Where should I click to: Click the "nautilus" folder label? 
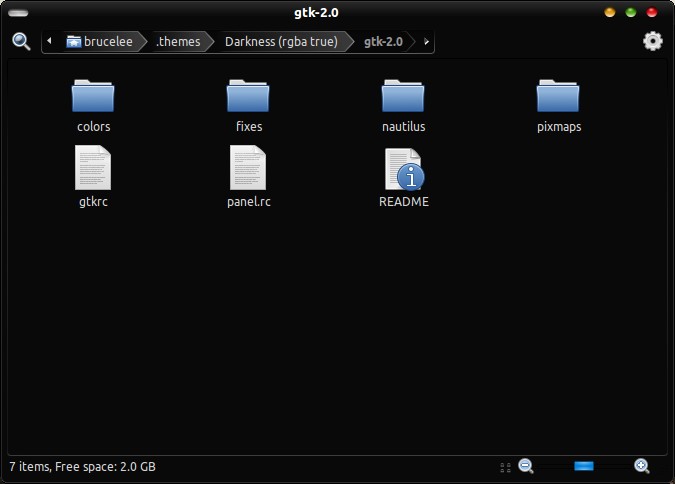pyautogui.click(x=404, y=127)
